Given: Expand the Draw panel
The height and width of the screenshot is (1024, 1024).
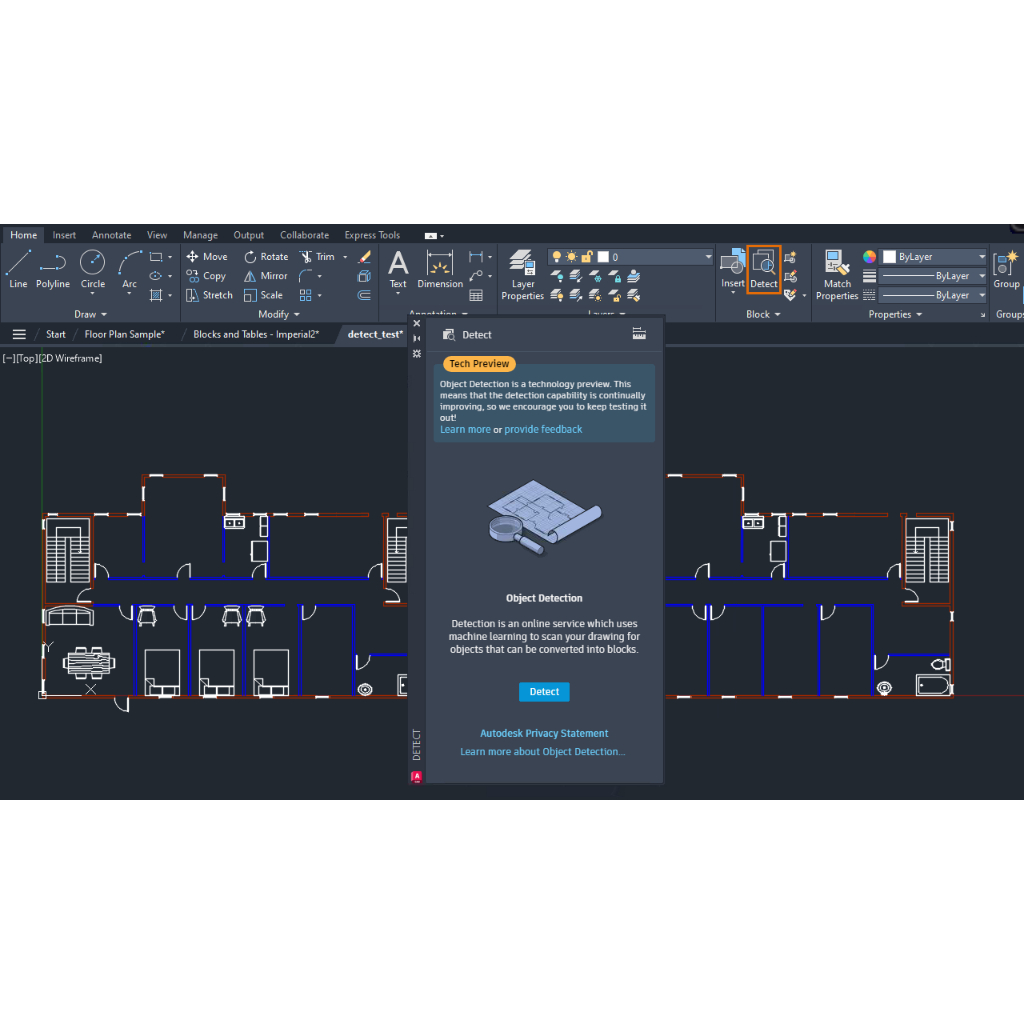Looking at the screenshot, I should point(90,314).
